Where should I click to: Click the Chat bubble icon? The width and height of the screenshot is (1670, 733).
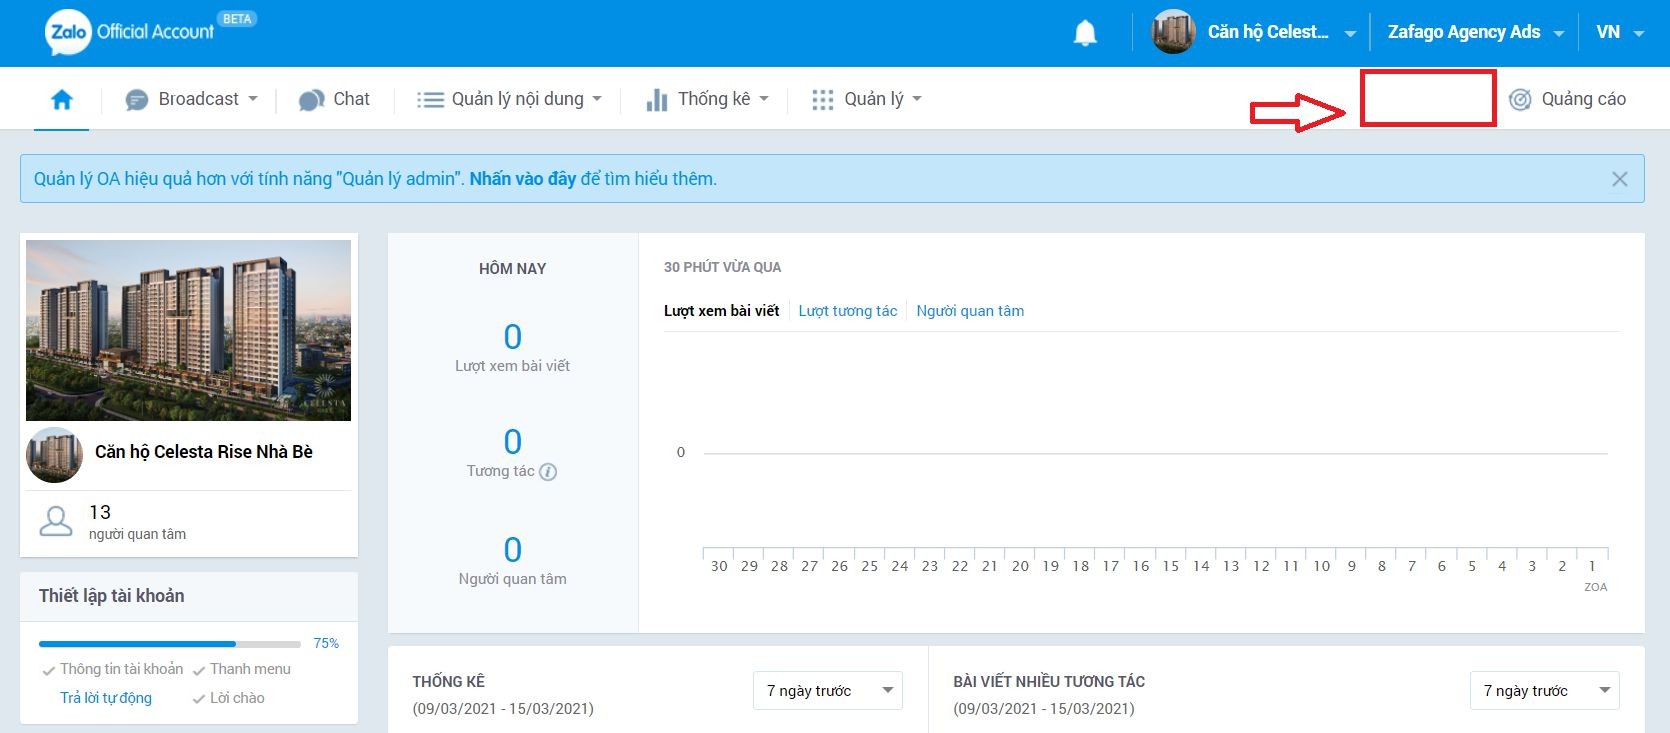(312, 99)
